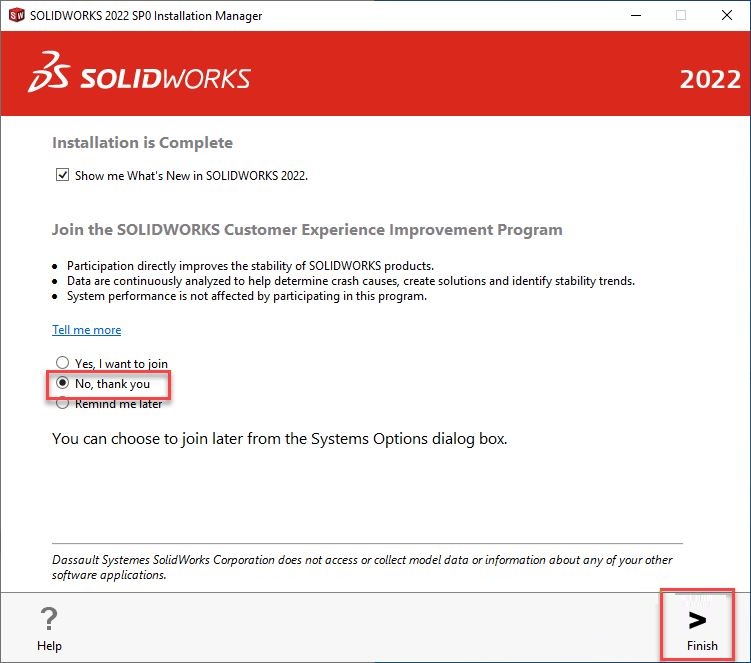Click the What's New in SOLIDWORKS 2022 label

point(191,176)
